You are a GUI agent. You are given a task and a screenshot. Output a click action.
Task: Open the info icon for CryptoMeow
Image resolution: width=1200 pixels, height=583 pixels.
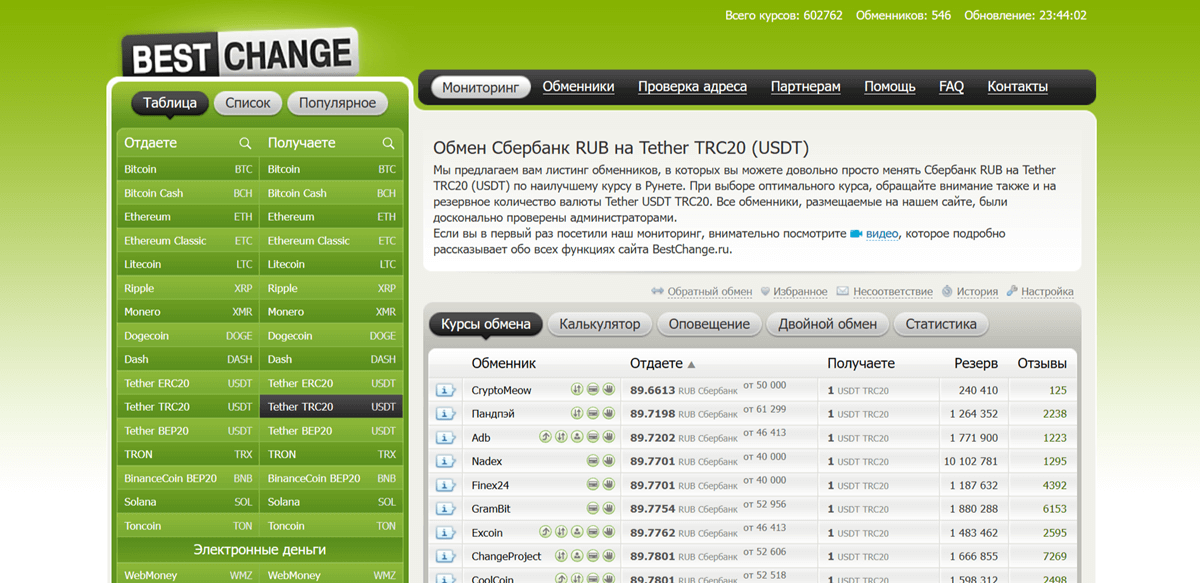[445, 390]
